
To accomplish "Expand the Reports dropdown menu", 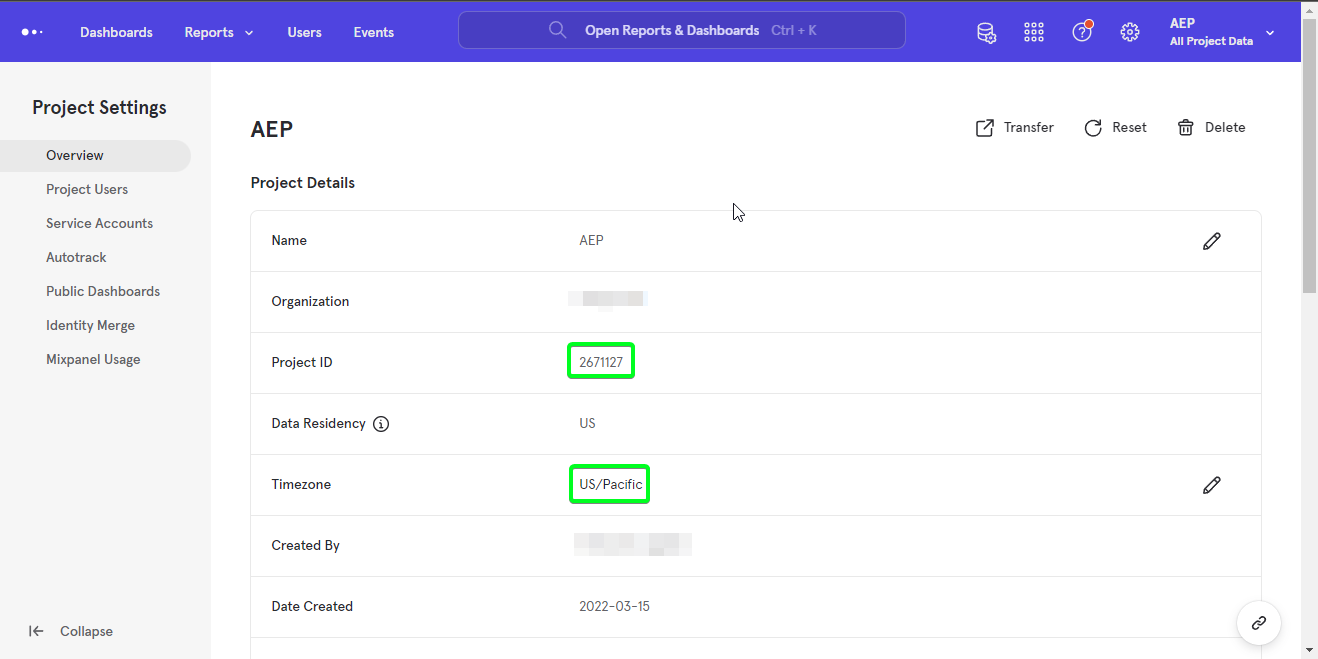I will (x=219, y=32).
